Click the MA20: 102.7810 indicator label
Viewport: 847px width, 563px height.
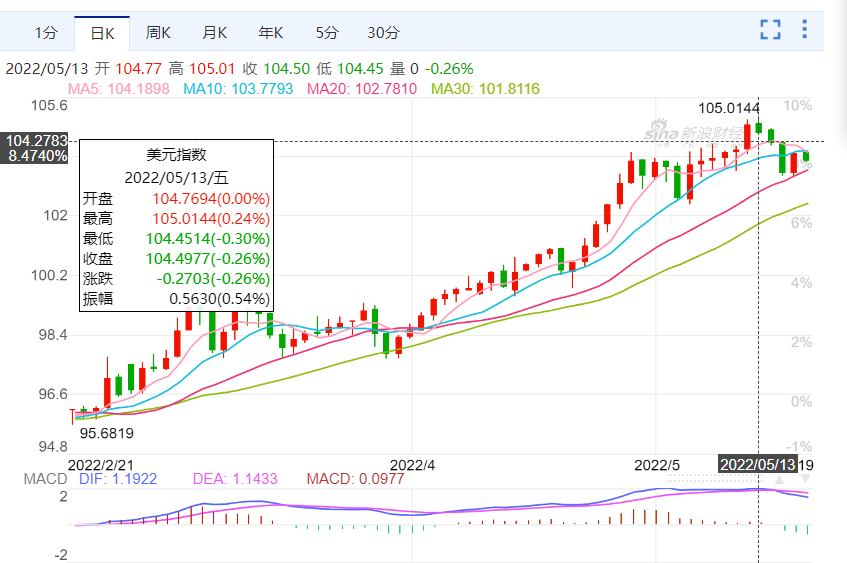click(x=362, y=89)
